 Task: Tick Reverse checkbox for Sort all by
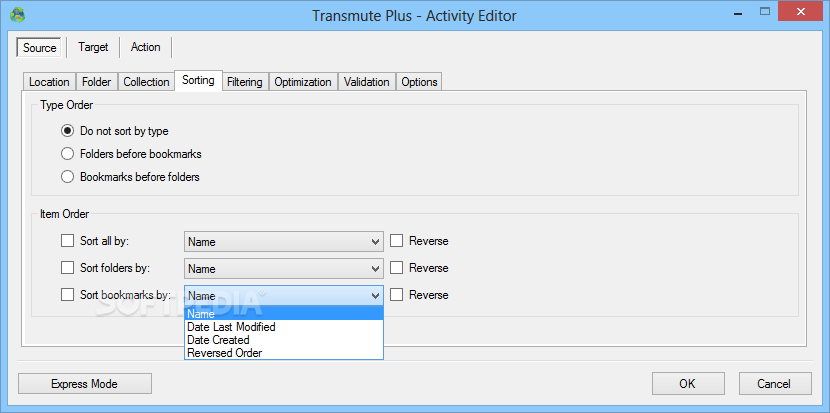(x=396, y=241)
